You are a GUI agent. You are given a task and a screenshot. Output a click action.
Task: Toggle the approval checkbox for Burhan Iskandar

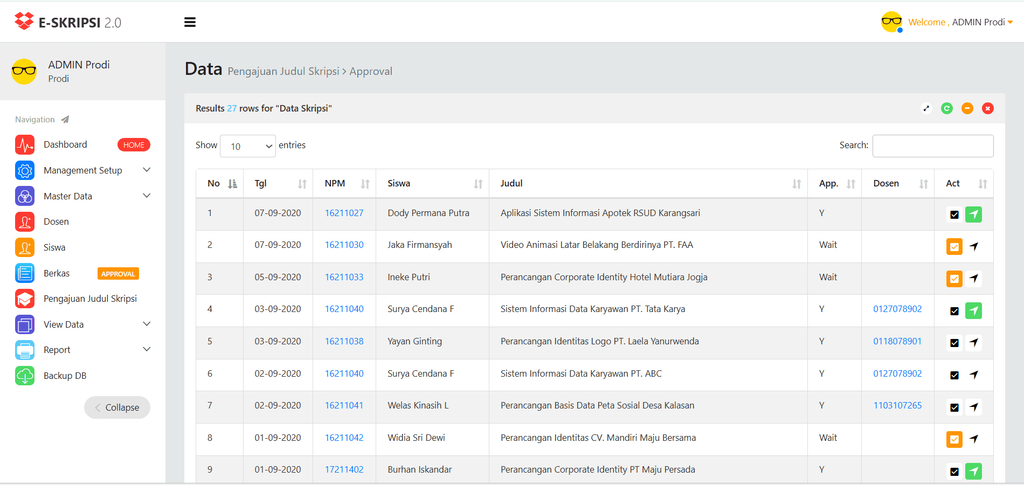pos(954,471)
